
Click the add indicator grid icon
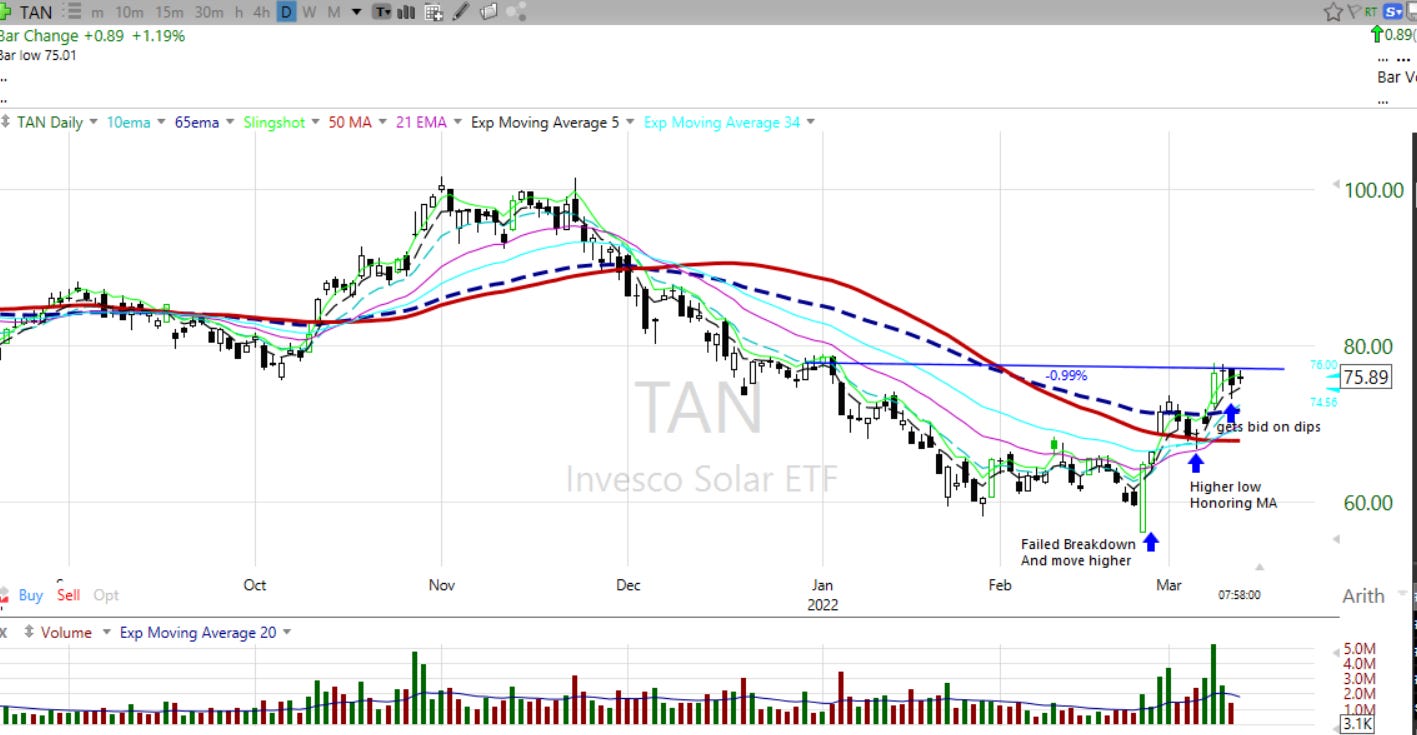coord(434,13)
